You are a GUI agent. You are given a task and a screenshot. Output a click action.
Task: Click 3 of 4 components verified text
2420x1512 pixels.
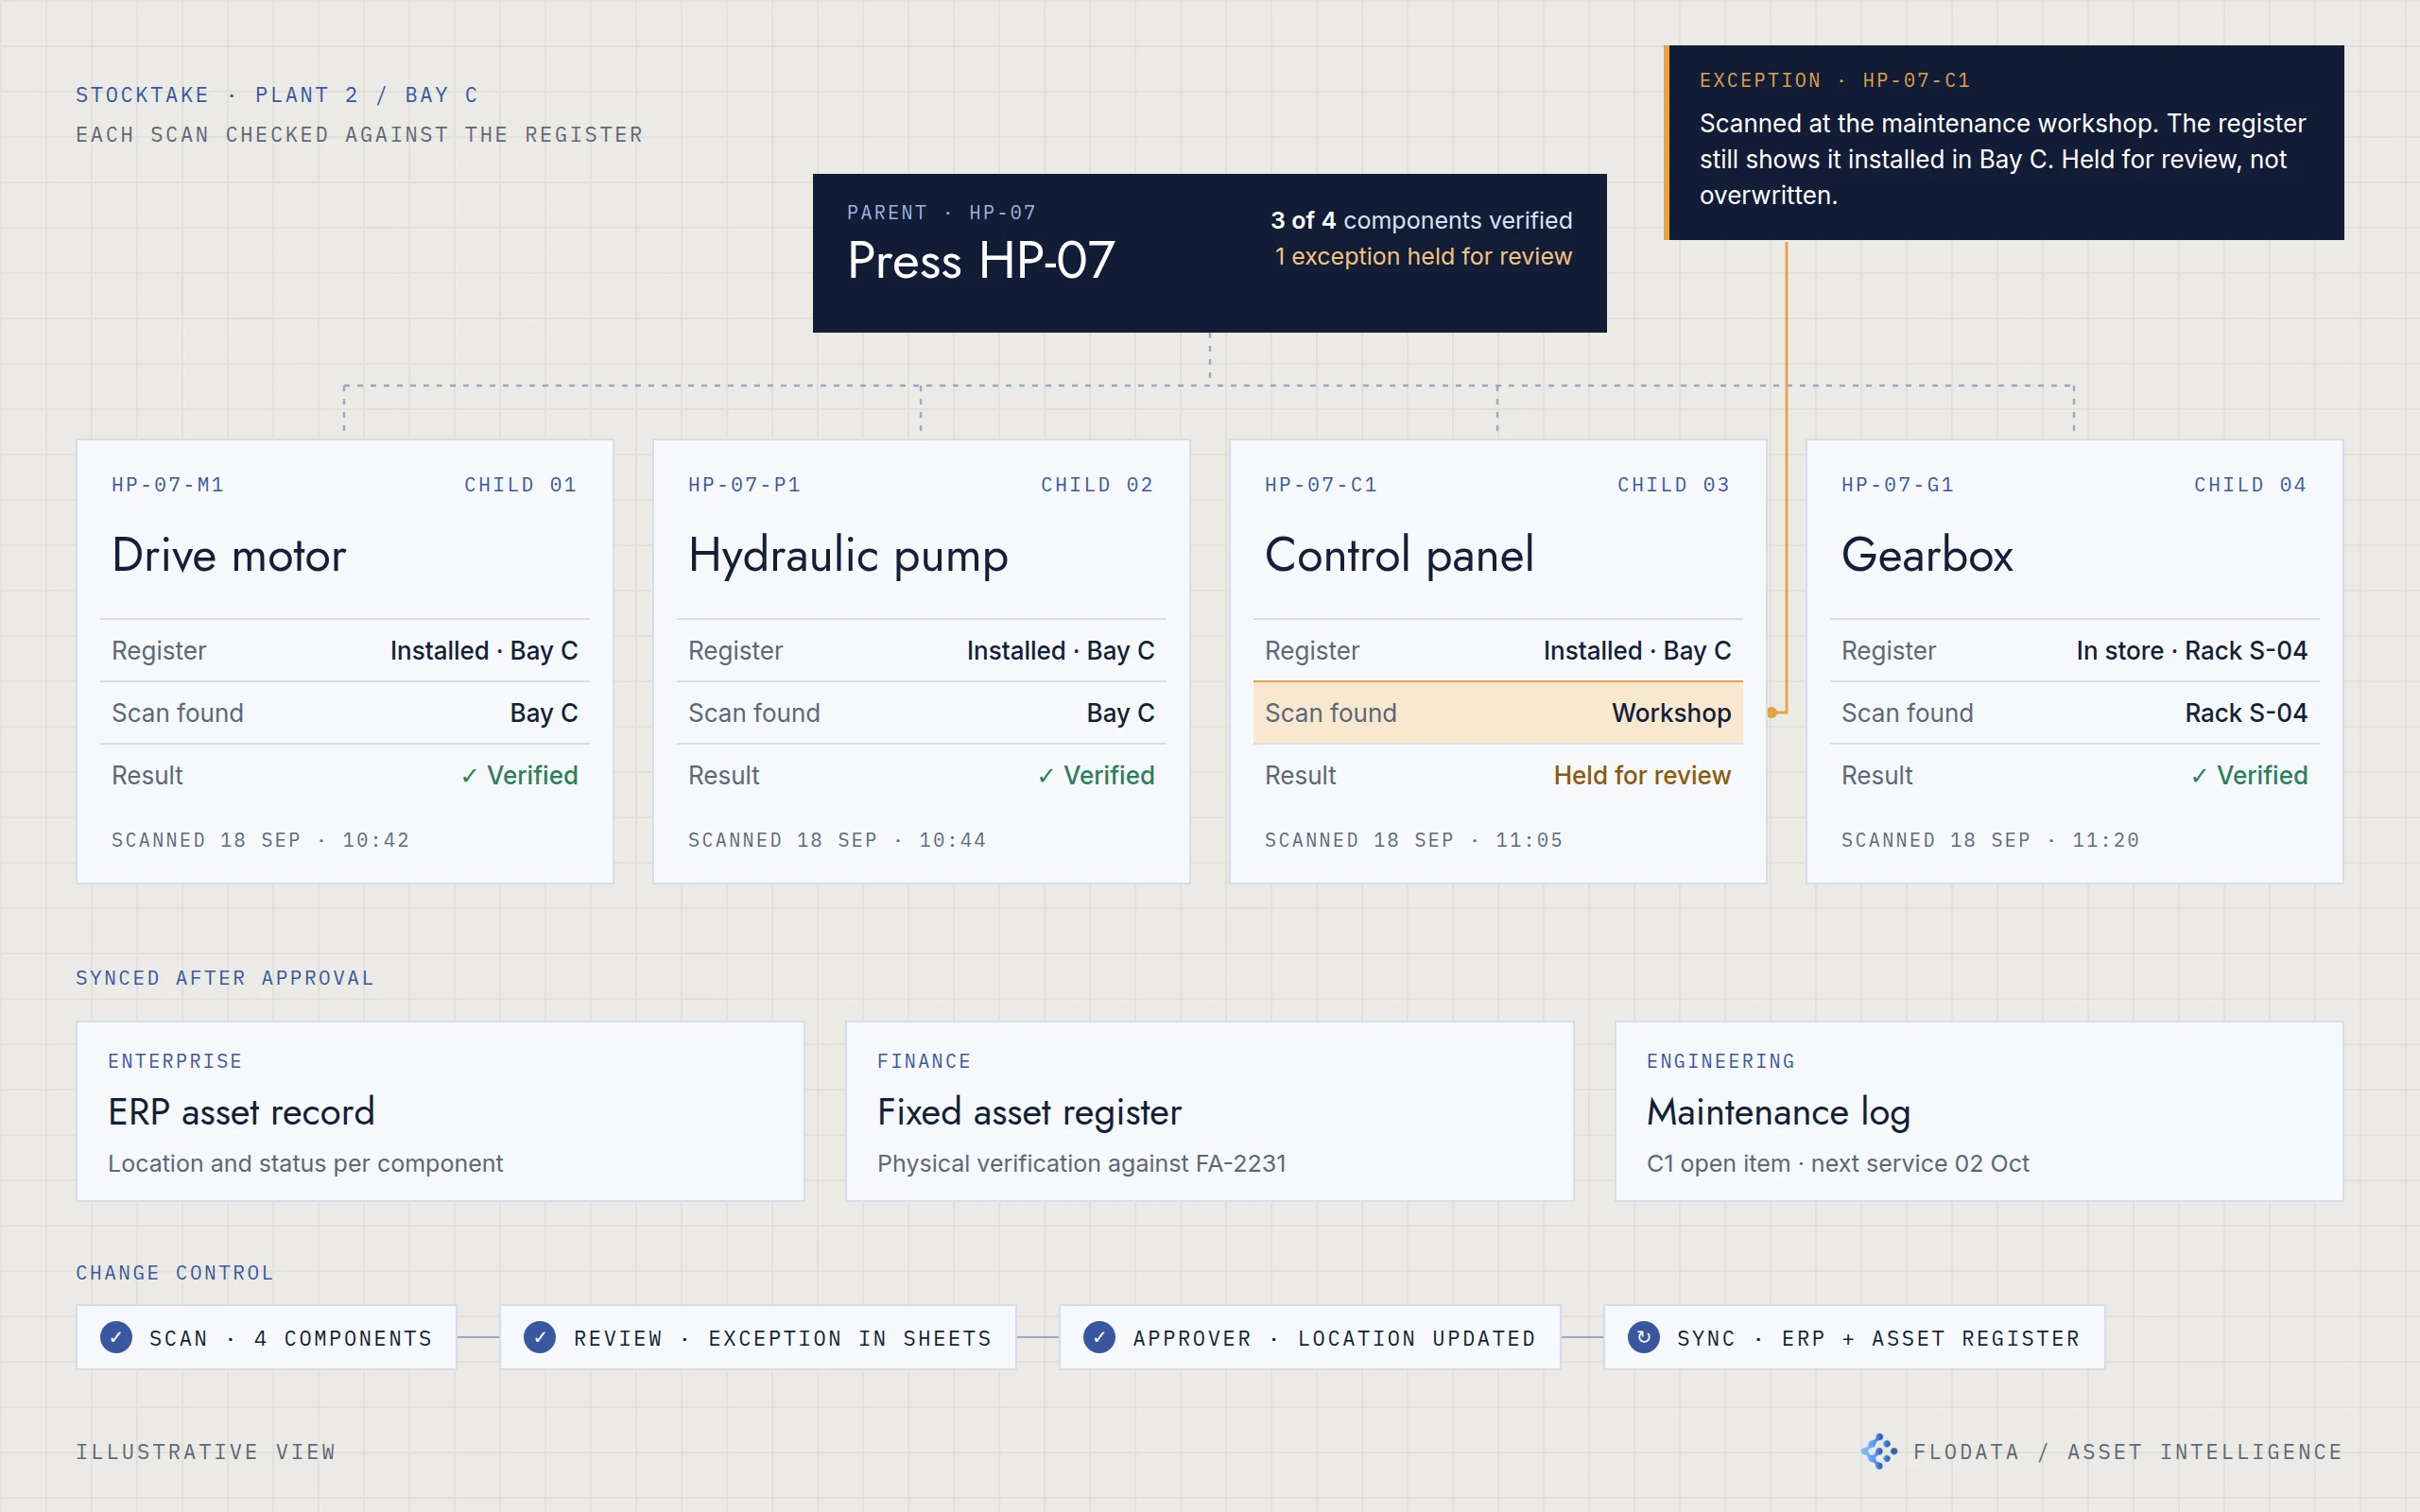tap(1421, 220)
